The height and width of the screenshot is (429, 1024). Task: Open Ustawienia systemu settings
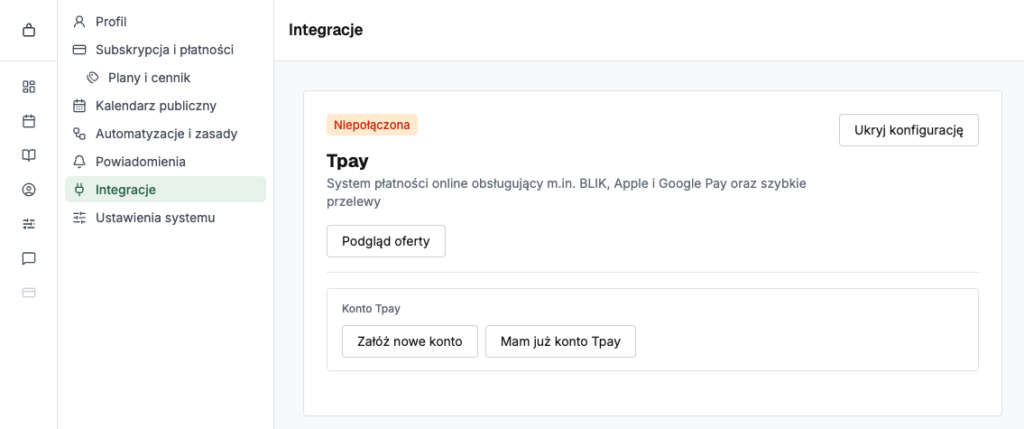[x=165, y=218]
